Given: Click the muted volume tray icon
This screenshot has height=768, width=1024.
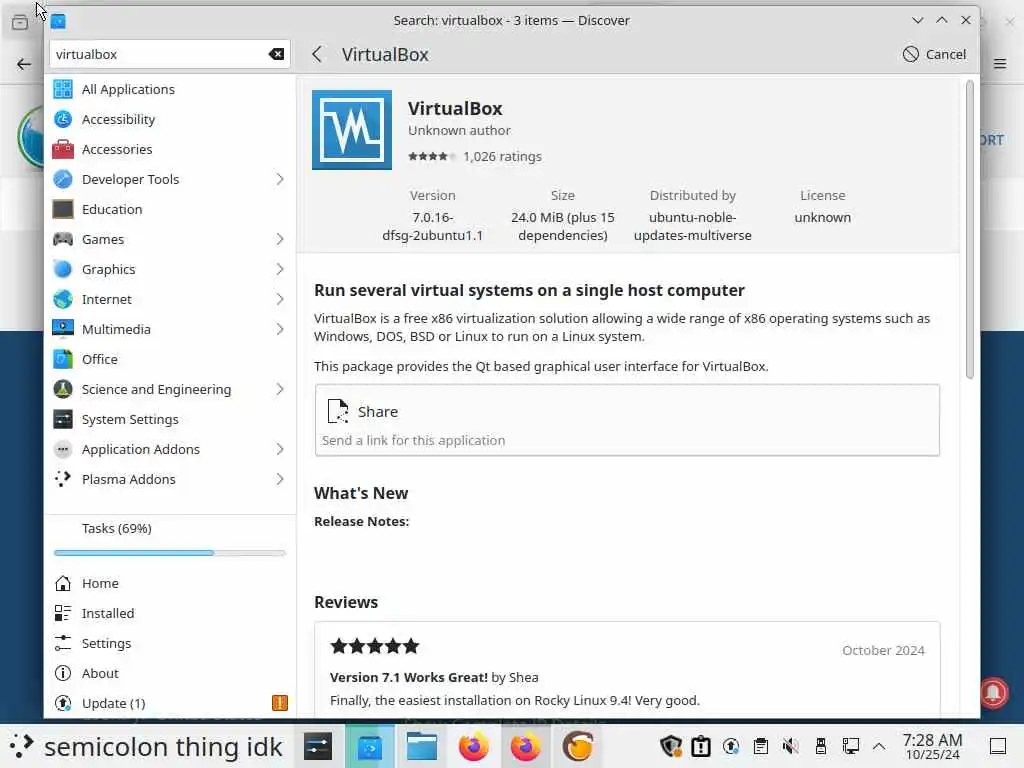Looking at the screenshot, I should [x=791, y=746].
